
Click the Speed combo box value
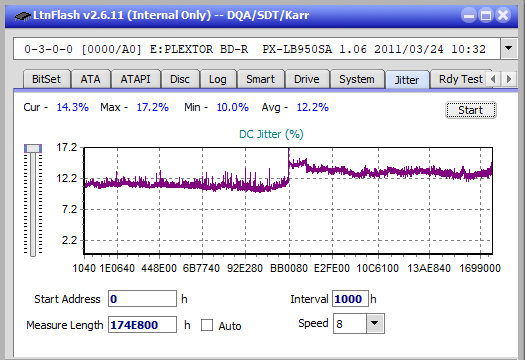tap(350, 323)
